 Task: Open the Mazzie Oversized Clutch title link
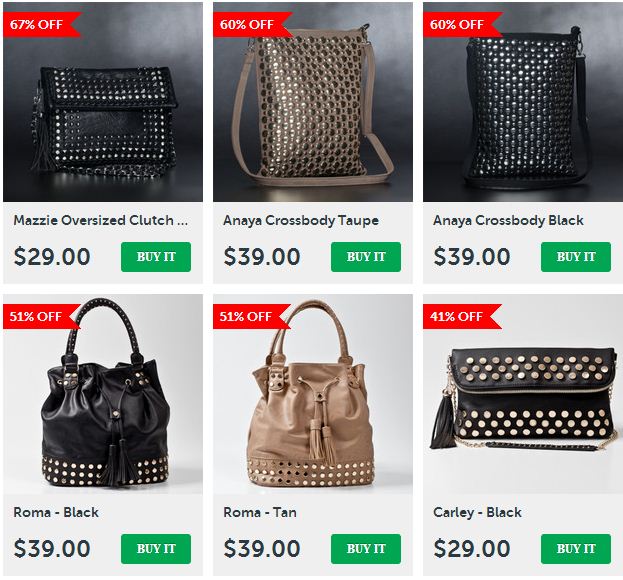click(101, 220)
